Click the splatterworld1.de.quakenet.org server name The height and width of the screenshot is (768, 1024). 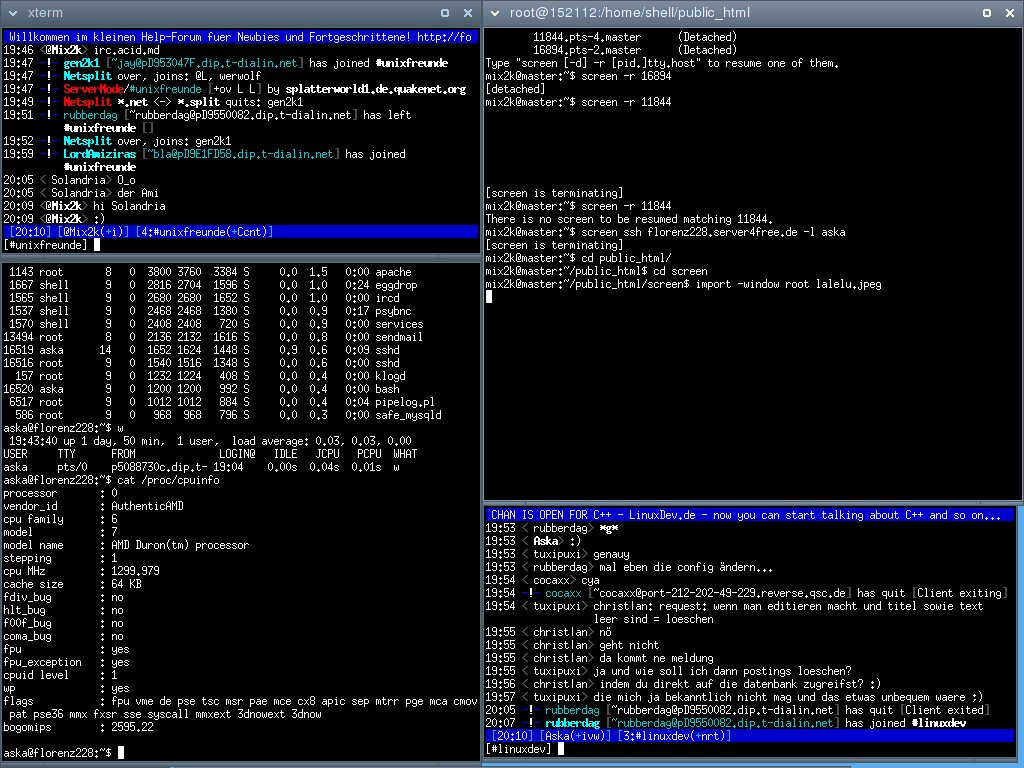click(375, 89)
